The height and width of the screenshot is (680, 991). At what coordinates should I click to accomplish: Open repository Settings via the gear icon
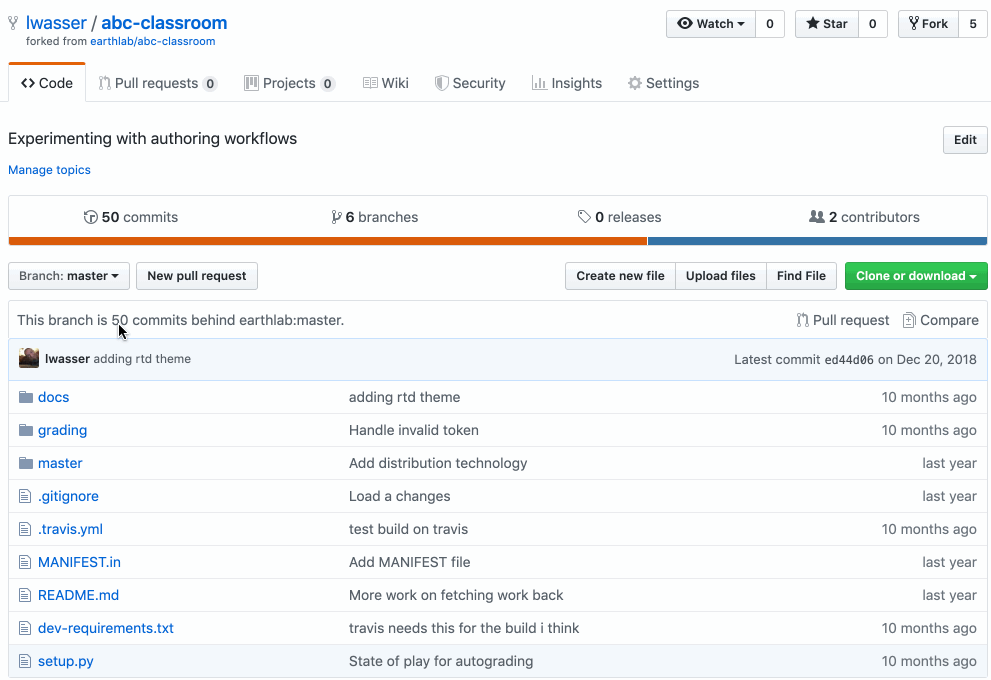634,83
